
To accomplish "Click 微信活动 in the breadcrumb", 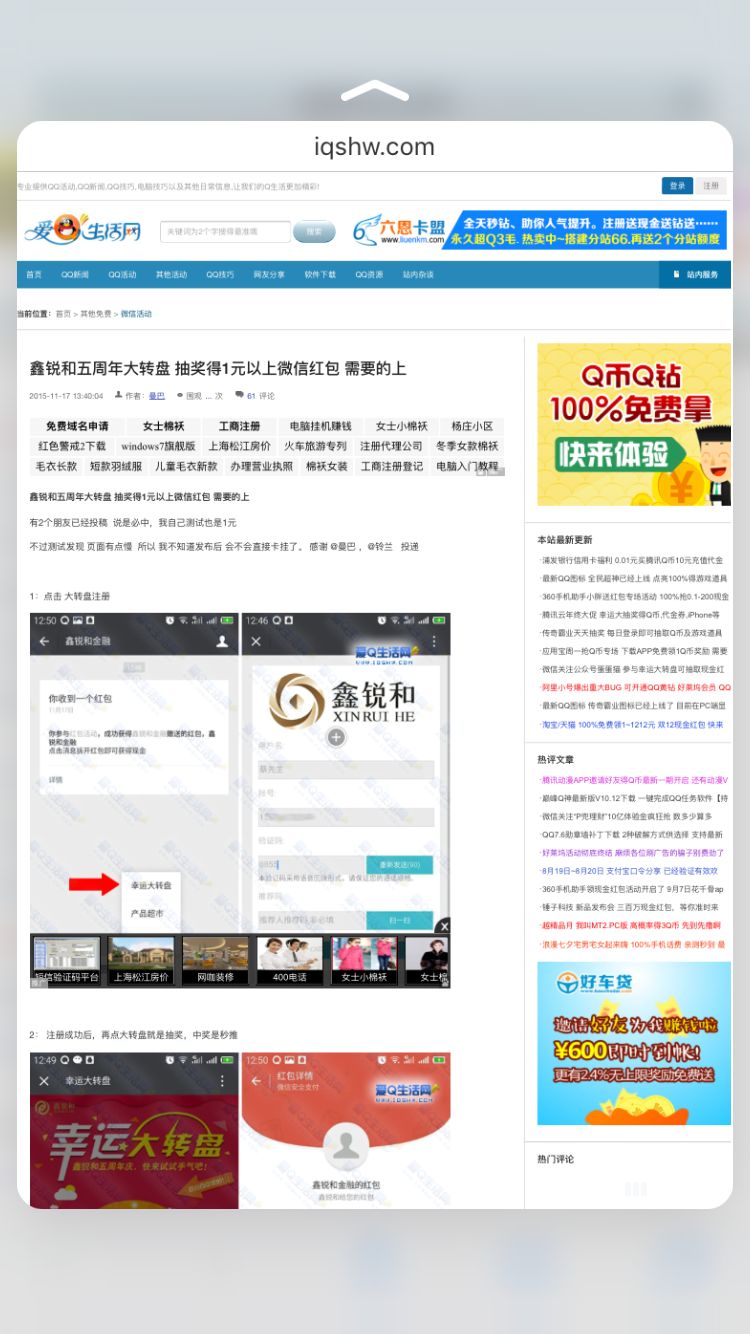I will click(x=136, y=314).
